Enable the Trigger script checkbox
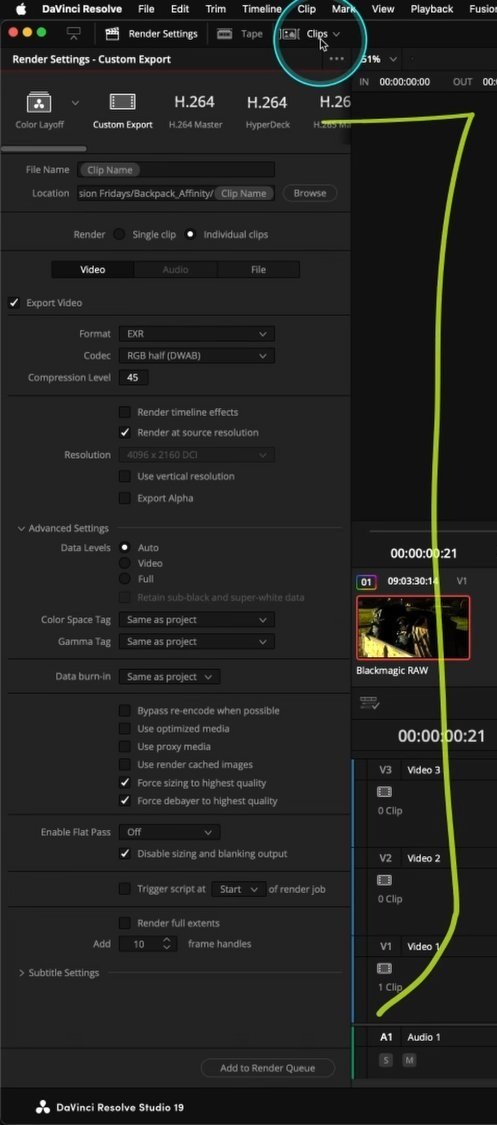The width and height of the screenshot is (497, 1125). tap(125, 889)
